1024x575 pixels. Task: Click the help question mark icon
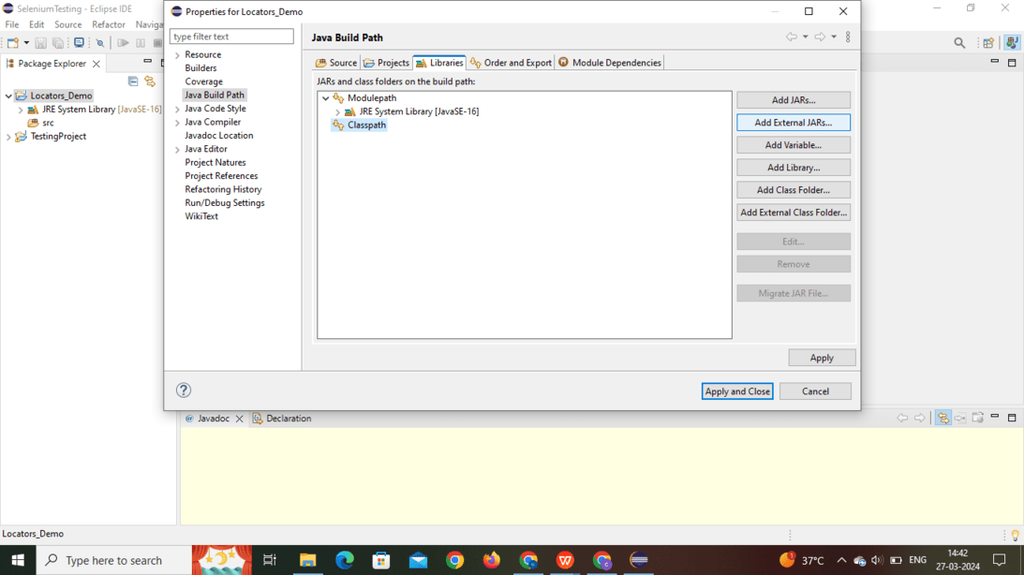(184, 390)
